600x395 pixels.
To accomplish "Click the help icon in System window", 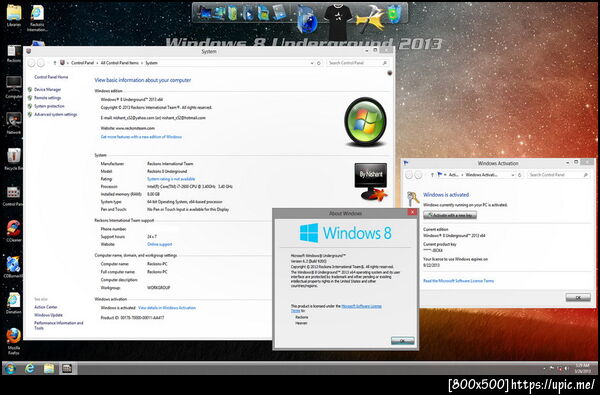I will point(390,73).
